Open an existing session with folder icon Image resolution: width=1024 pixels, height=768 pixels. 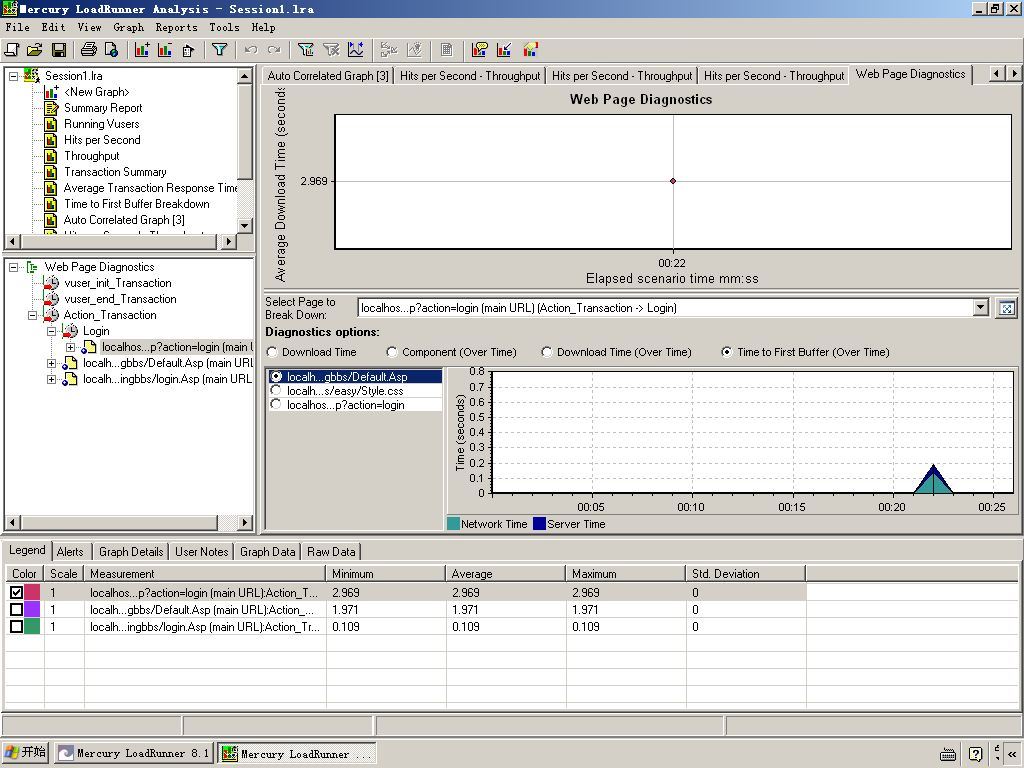coord(35,50)
